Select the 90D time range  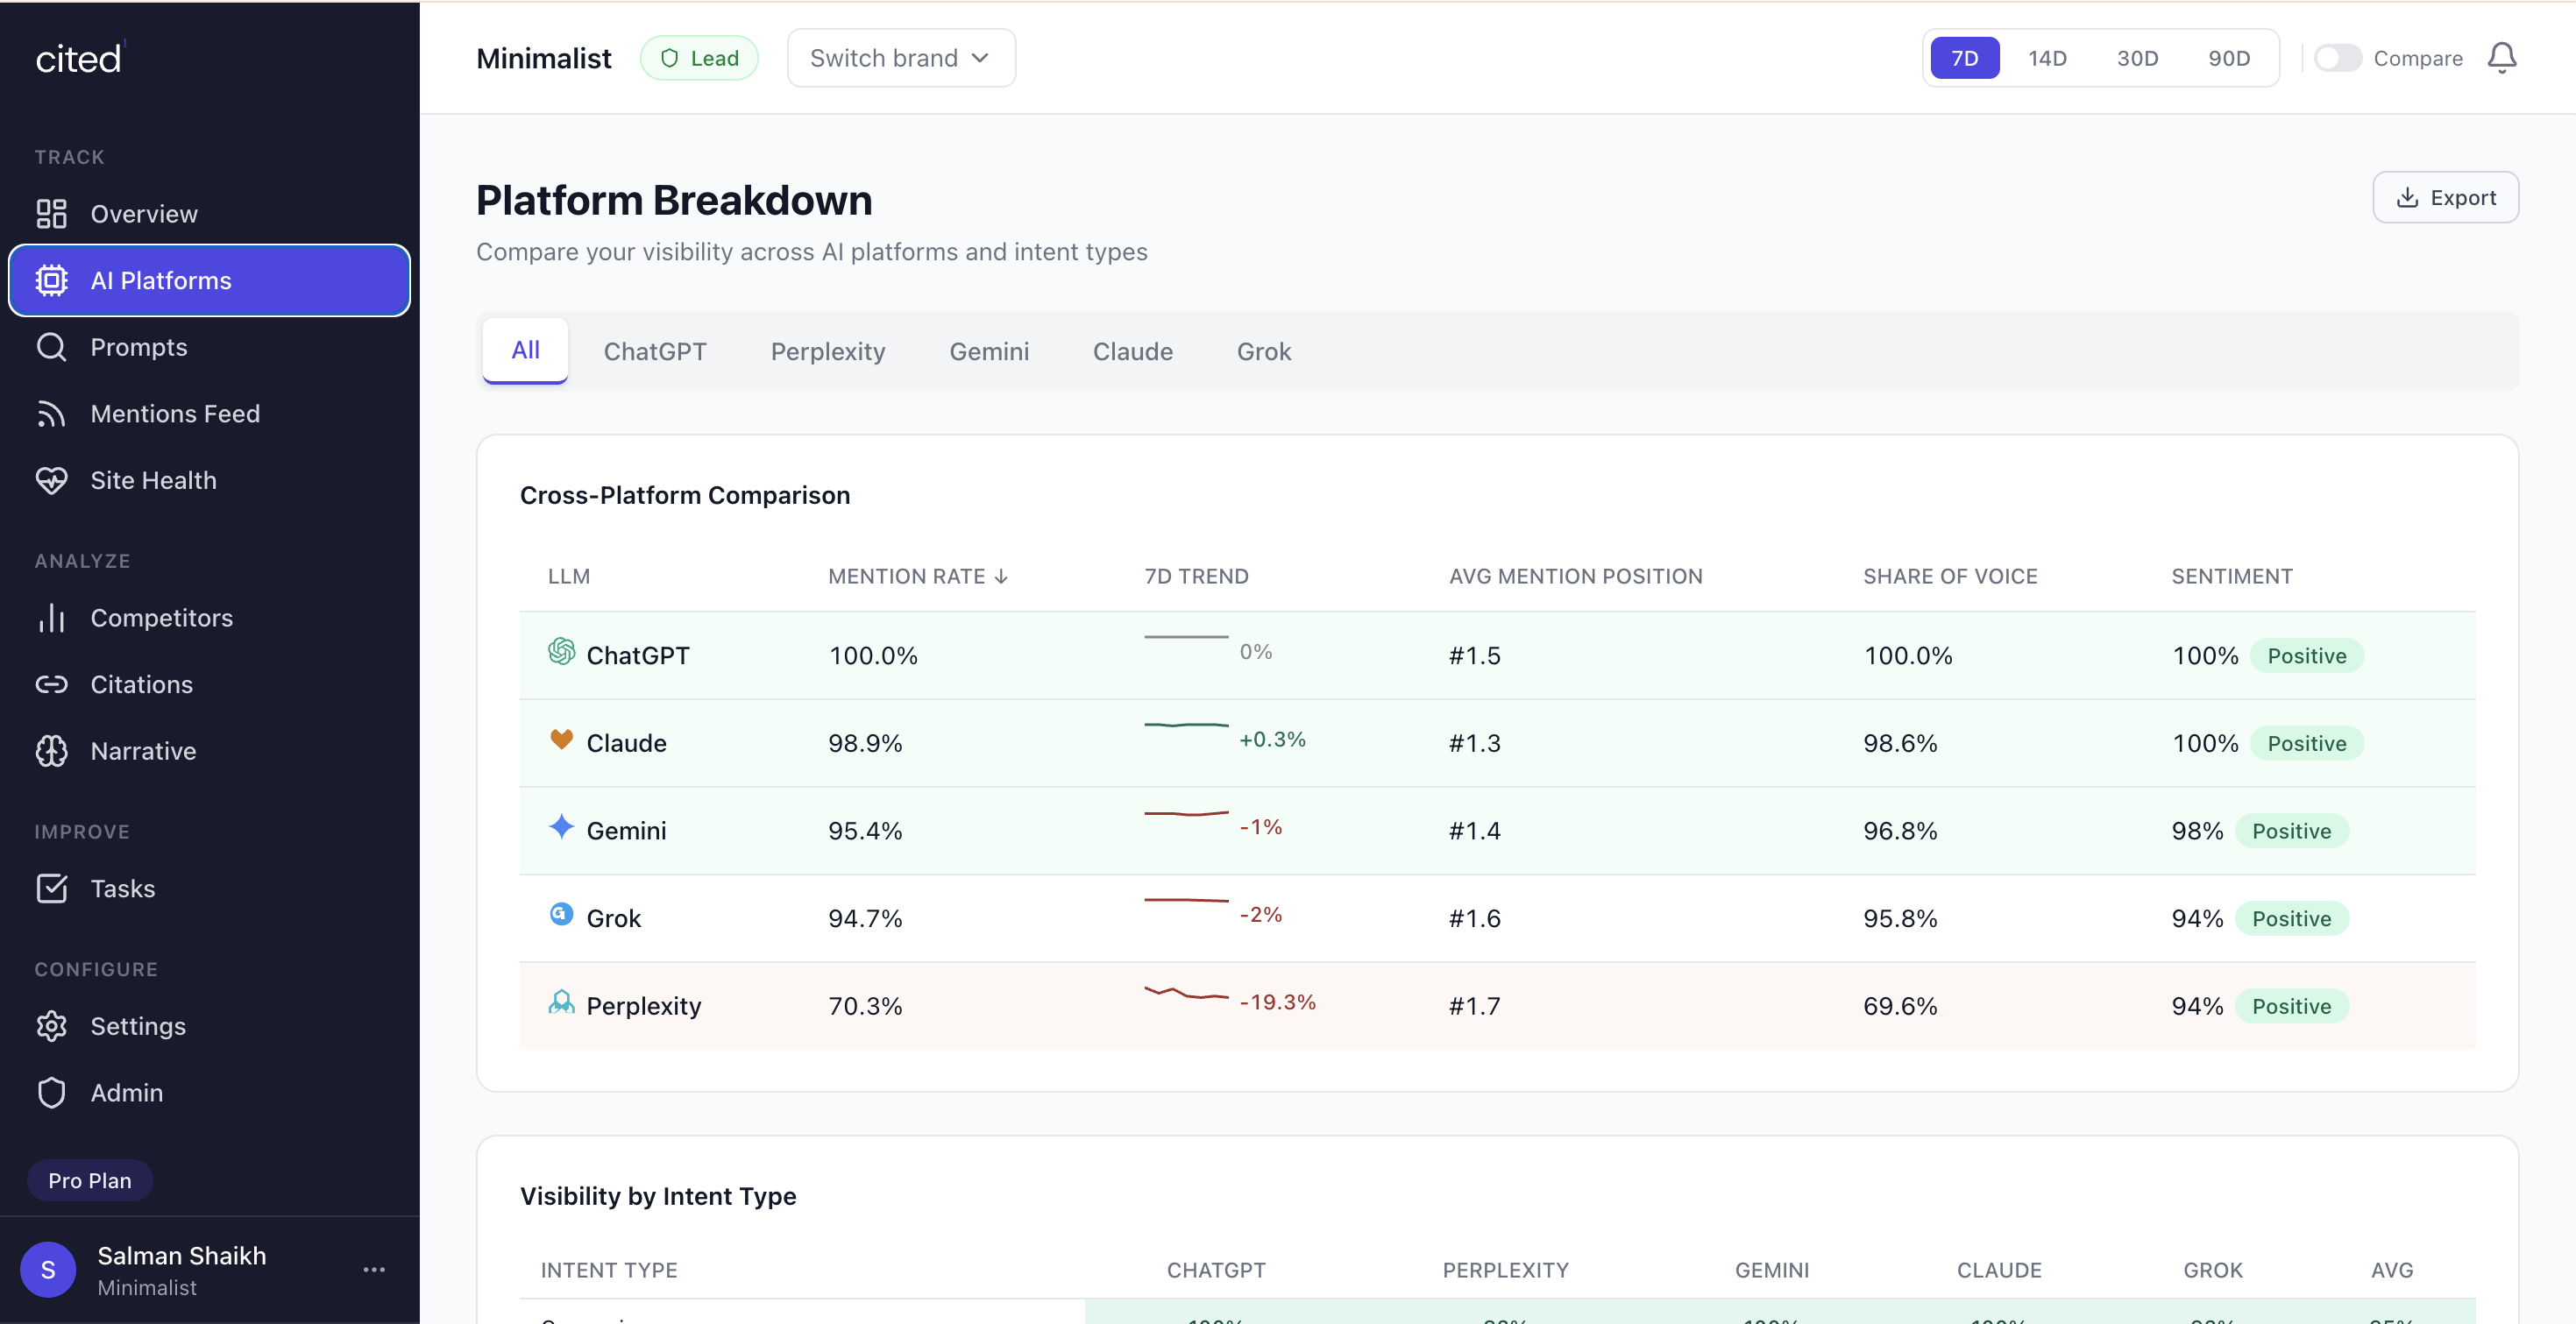[2229, 58]
